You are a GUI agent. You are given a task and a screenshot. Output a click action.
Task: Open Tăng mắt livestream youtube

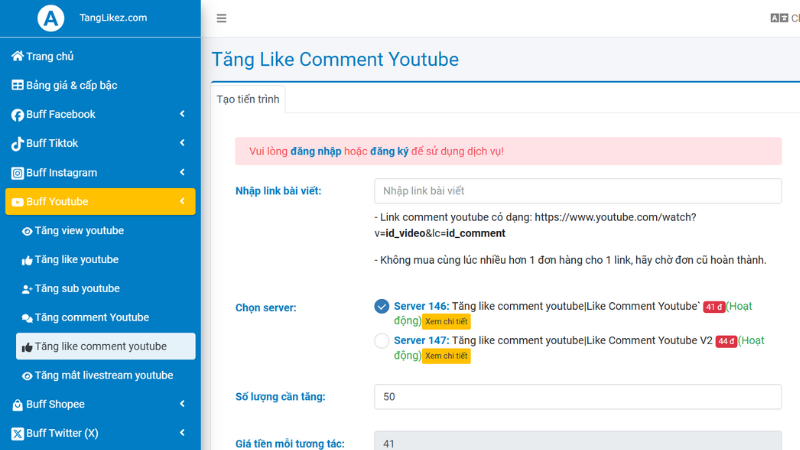coord(105,376)
